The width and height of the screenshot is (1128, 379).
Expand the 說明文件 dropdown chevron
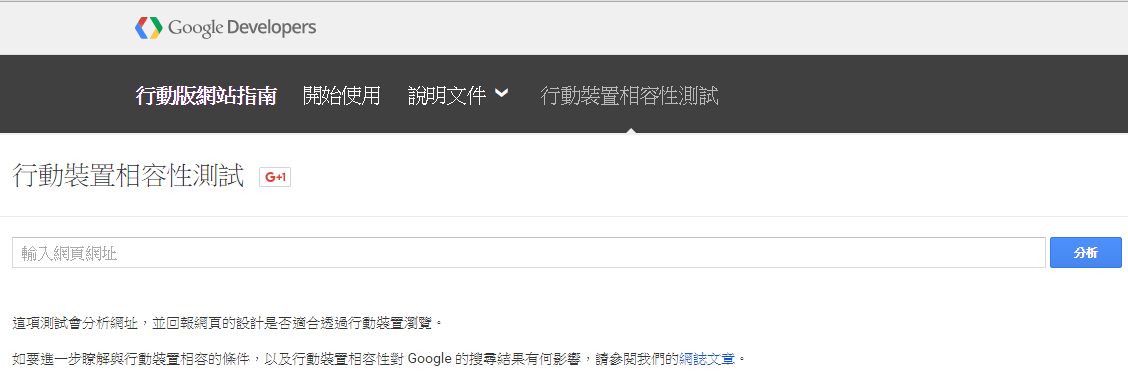(x=502, y=93)
